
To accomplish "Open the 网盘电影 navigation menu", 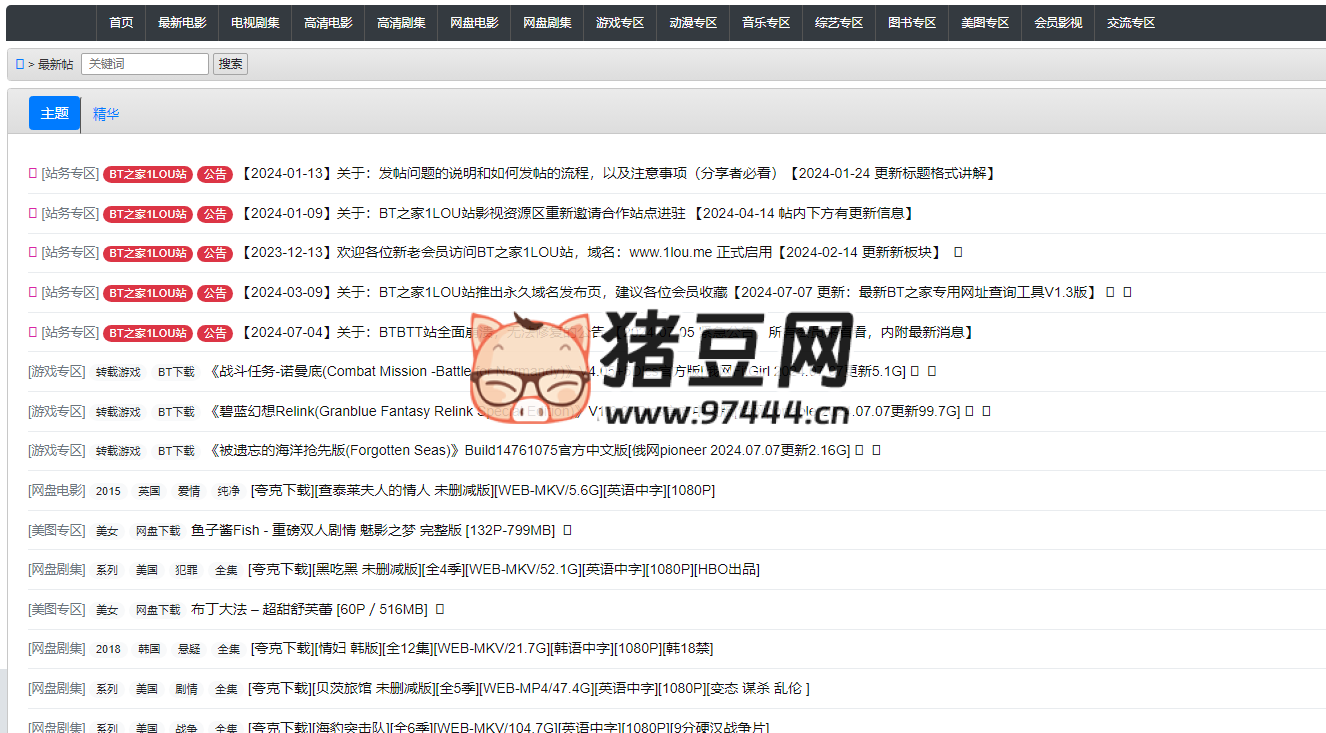I will pyautogui.click(x=473, y=22).
